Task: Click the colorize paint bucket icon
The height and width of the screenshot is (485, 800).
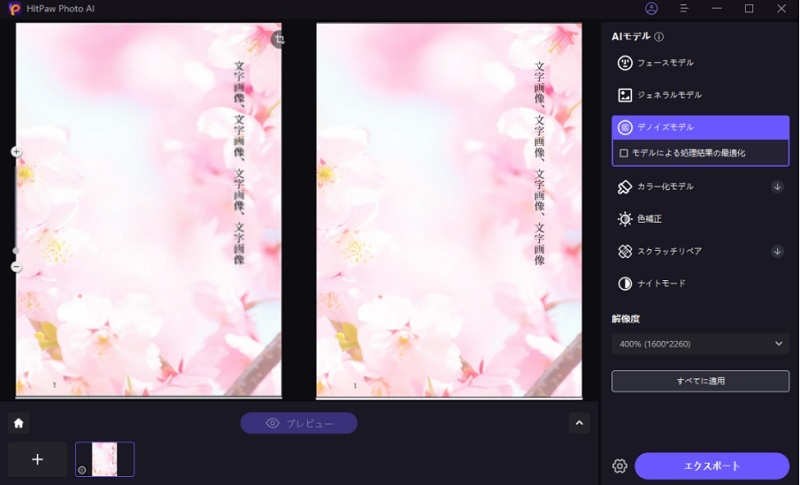Action: pyautogui.click(x=624, y=187)
